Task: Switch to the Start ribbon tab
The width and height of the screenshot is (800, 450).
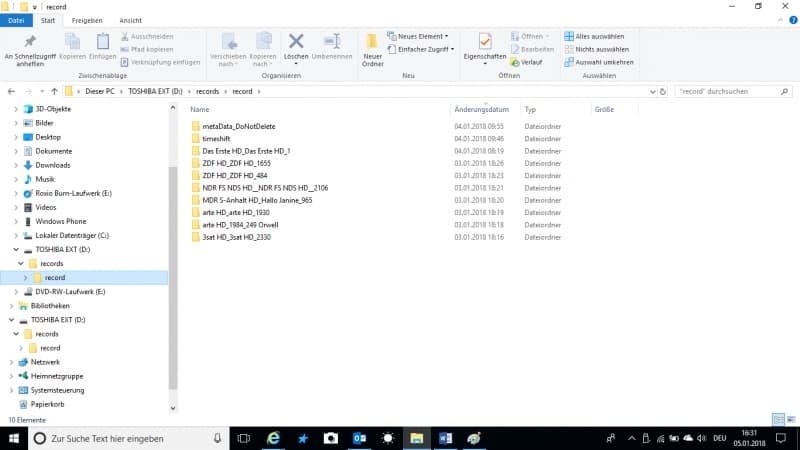Action: pos(48,20)
